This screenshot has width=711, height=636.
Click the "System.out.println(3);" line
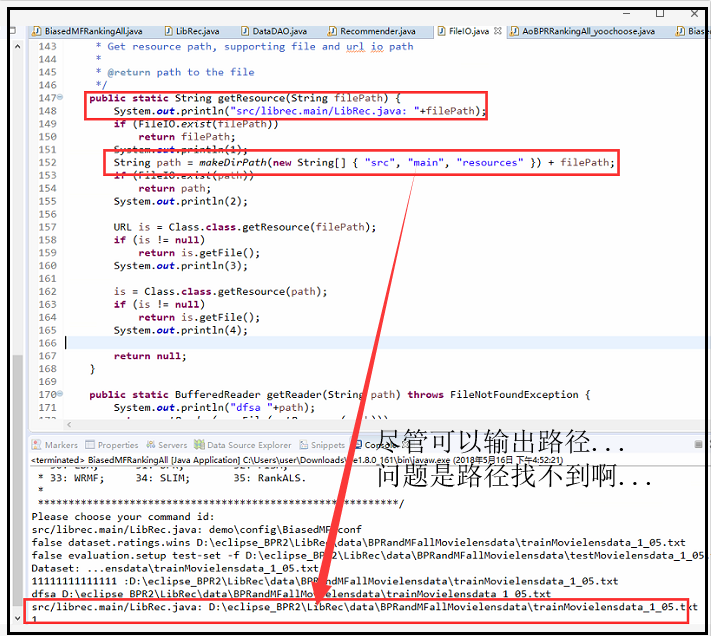[180, 266]
